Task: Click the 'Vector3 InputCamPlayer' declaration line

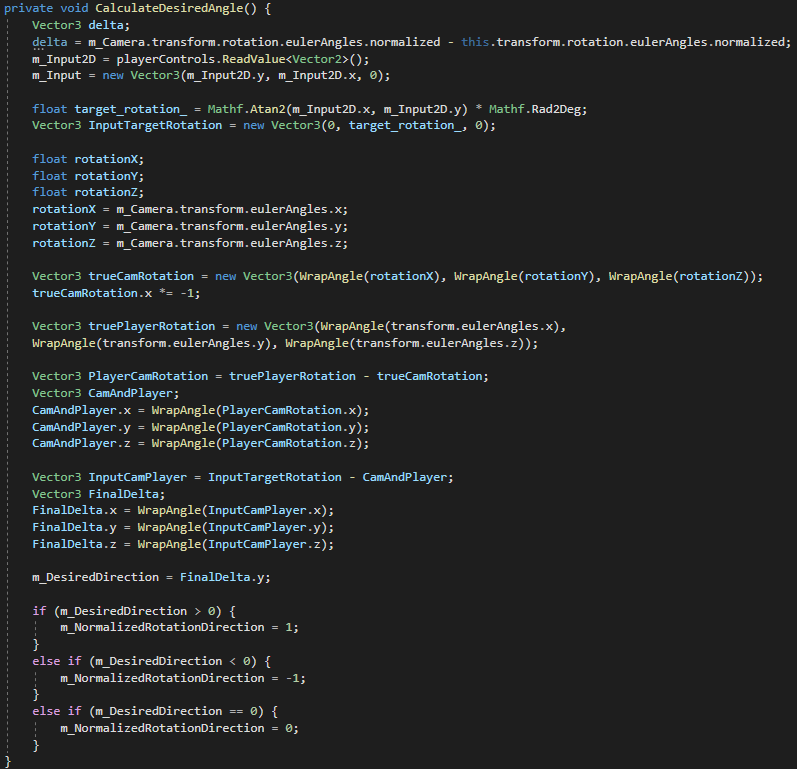Action: [243, 477]
